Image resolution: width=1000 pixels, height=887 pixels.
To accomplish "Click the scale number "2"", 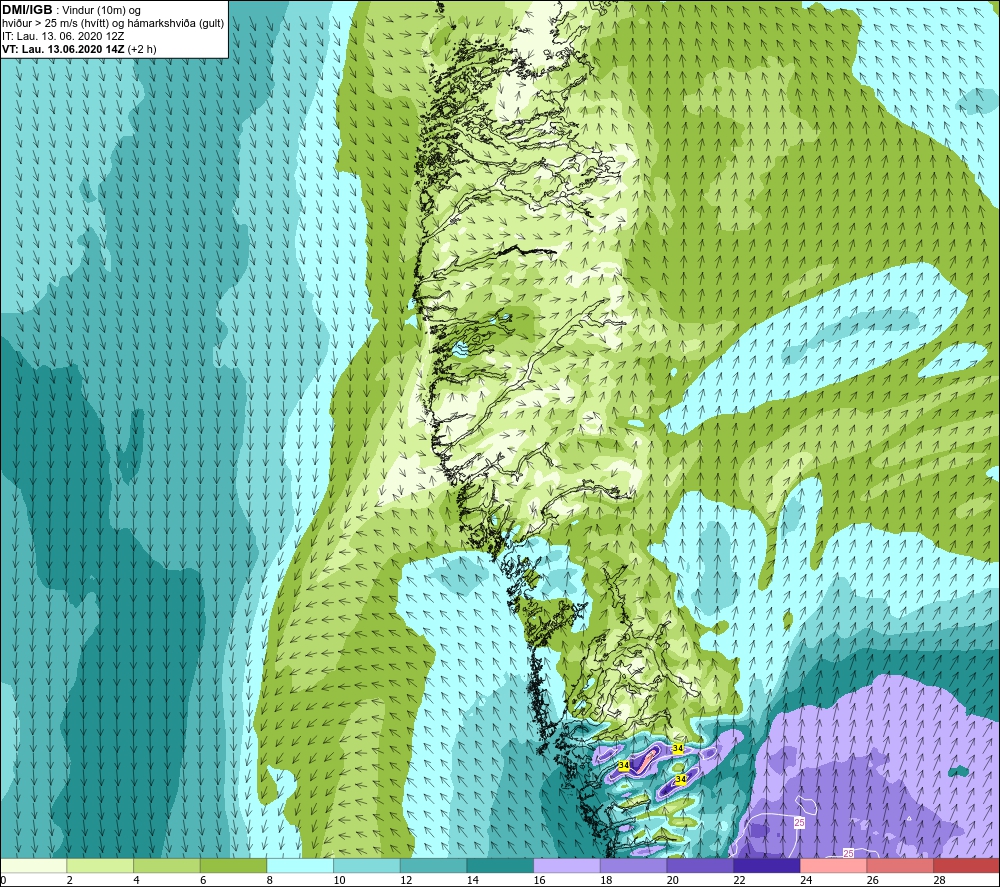I will 70,880.
